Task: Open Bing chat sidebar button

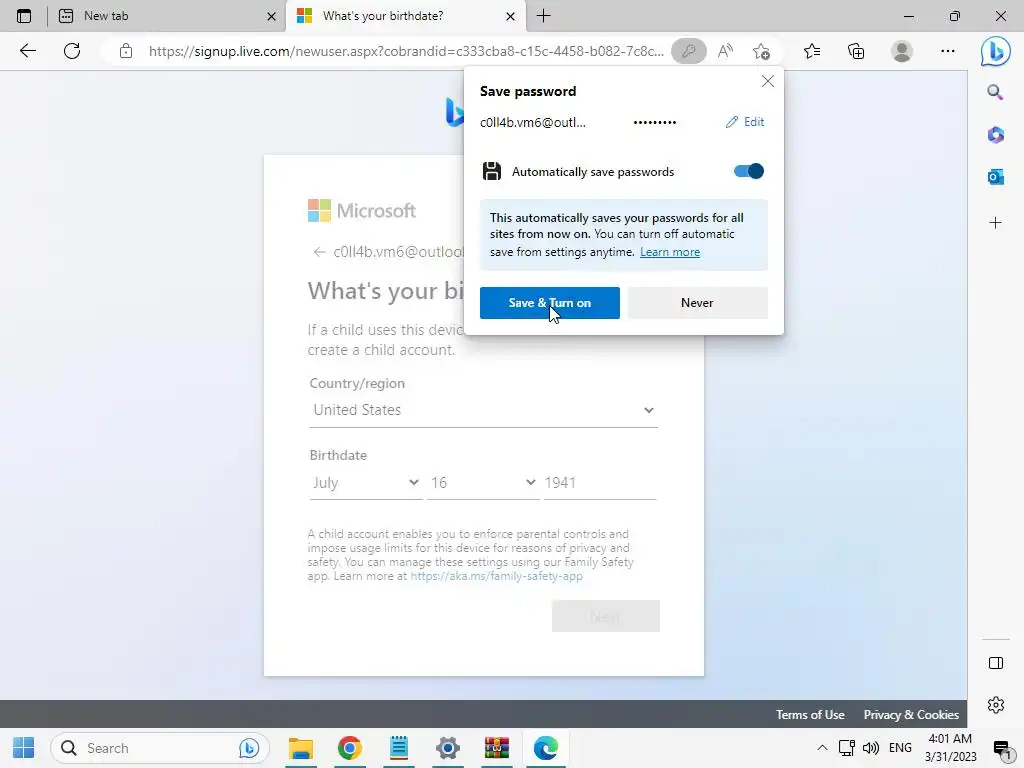Action: pos(995,52)
